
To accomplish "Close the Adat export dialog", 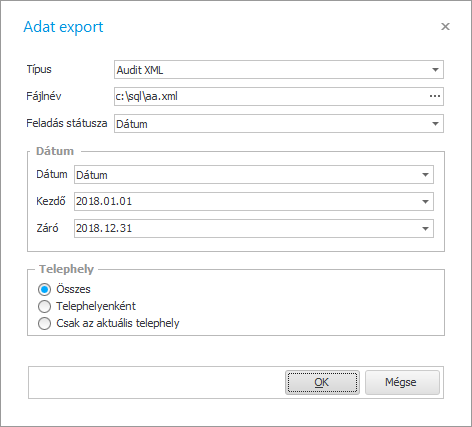I will pos(445,27).
